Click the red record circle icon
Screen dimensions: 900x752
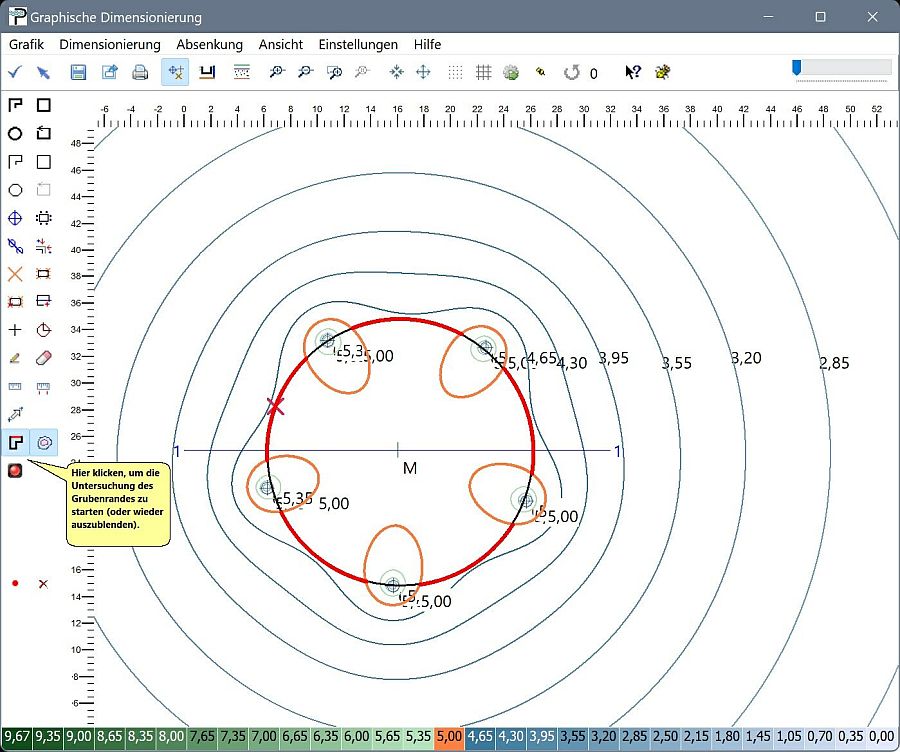(15, 470)
